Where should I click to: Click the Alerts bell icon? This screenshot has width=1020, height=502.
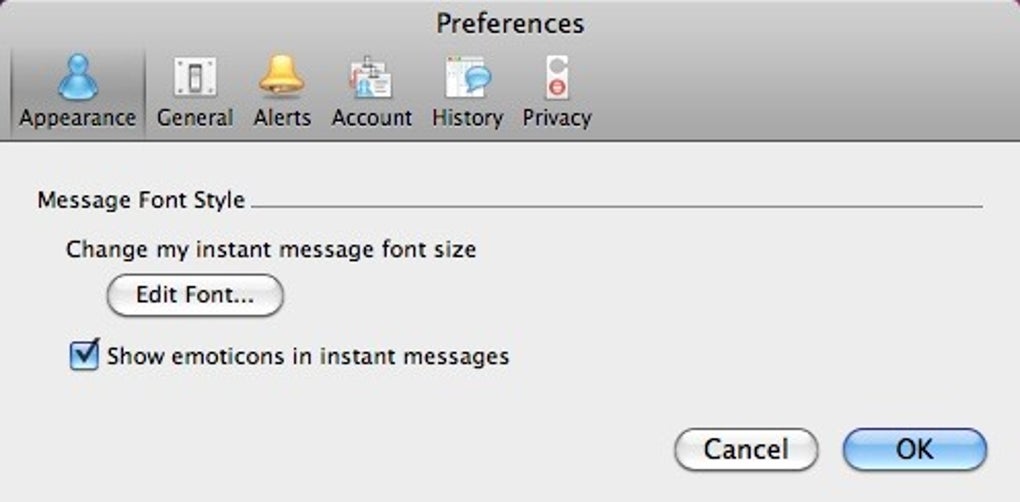(282, 75)
